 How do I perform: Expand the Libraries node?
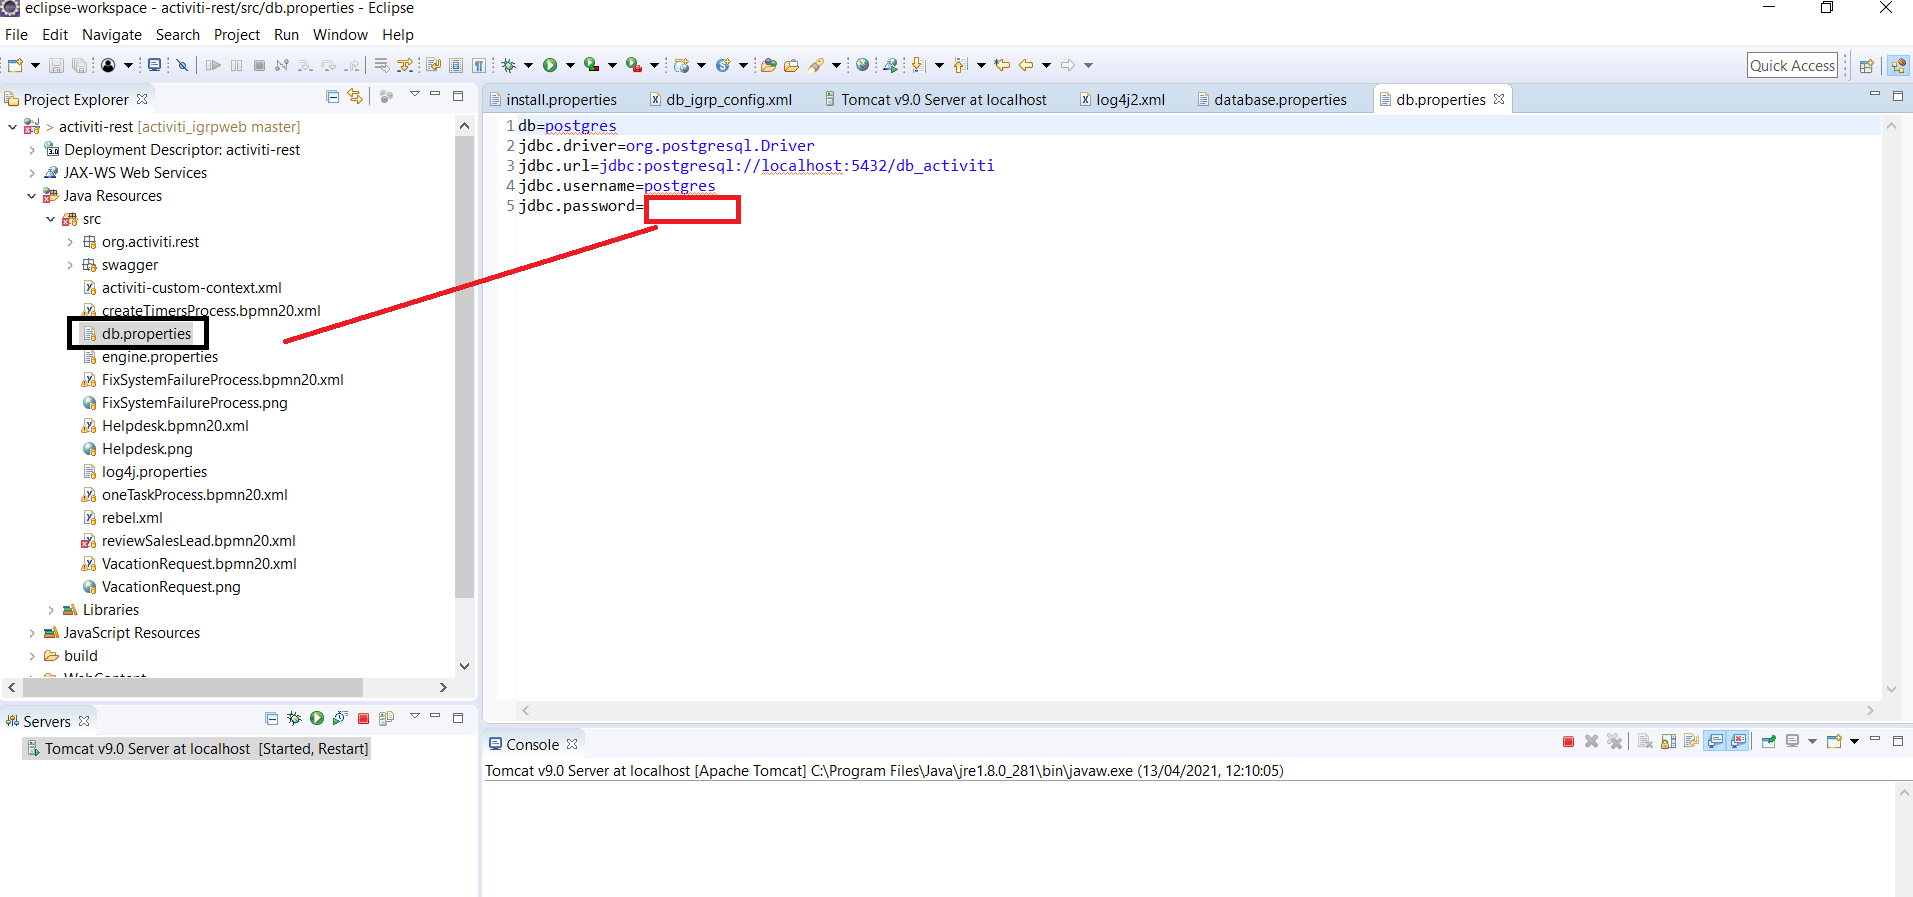point(51,610)
